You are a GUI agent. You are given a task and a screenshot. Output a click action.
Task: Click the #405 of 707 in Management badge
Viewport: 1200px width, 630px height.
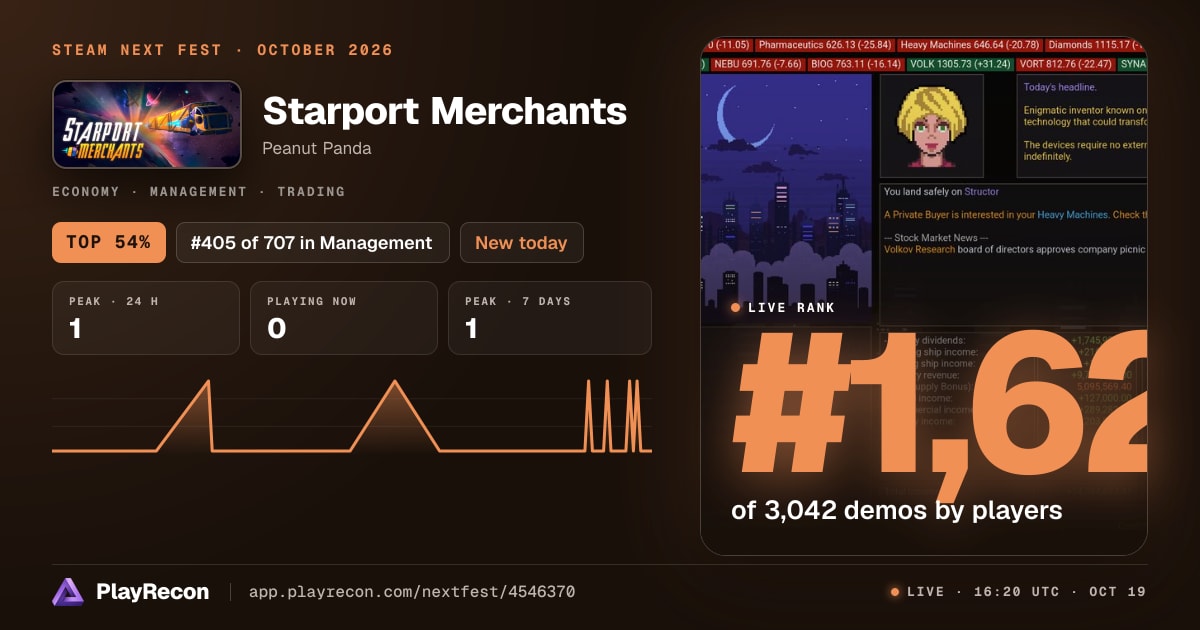click(311, 242)
